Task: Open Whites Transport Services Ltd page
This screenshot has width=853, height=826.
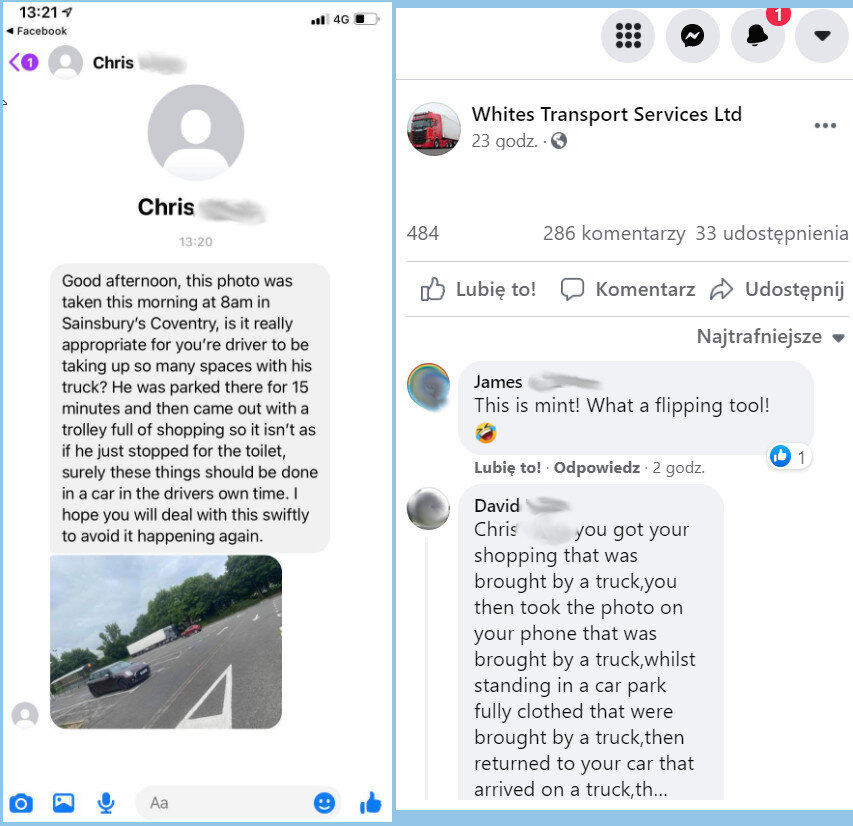Action: (607, 114)
